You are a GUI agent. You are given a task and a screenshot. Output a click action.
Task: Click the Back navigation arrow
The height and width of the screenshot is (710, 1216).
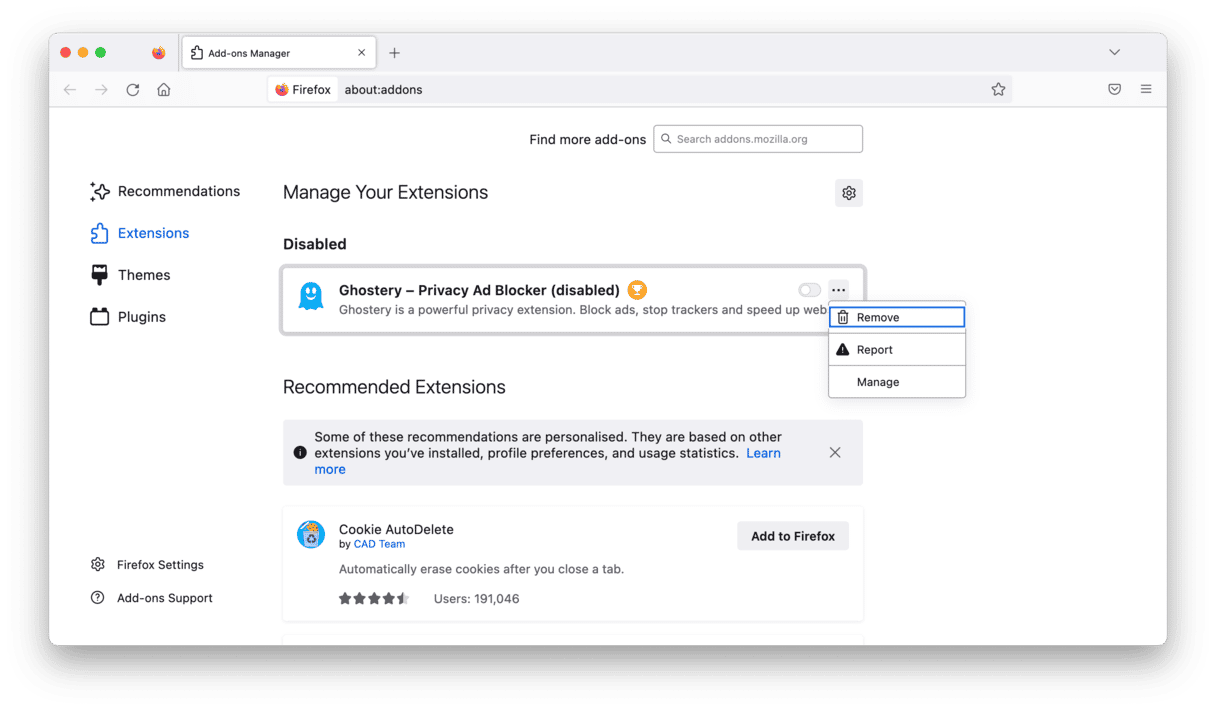(x=70, y=90)
